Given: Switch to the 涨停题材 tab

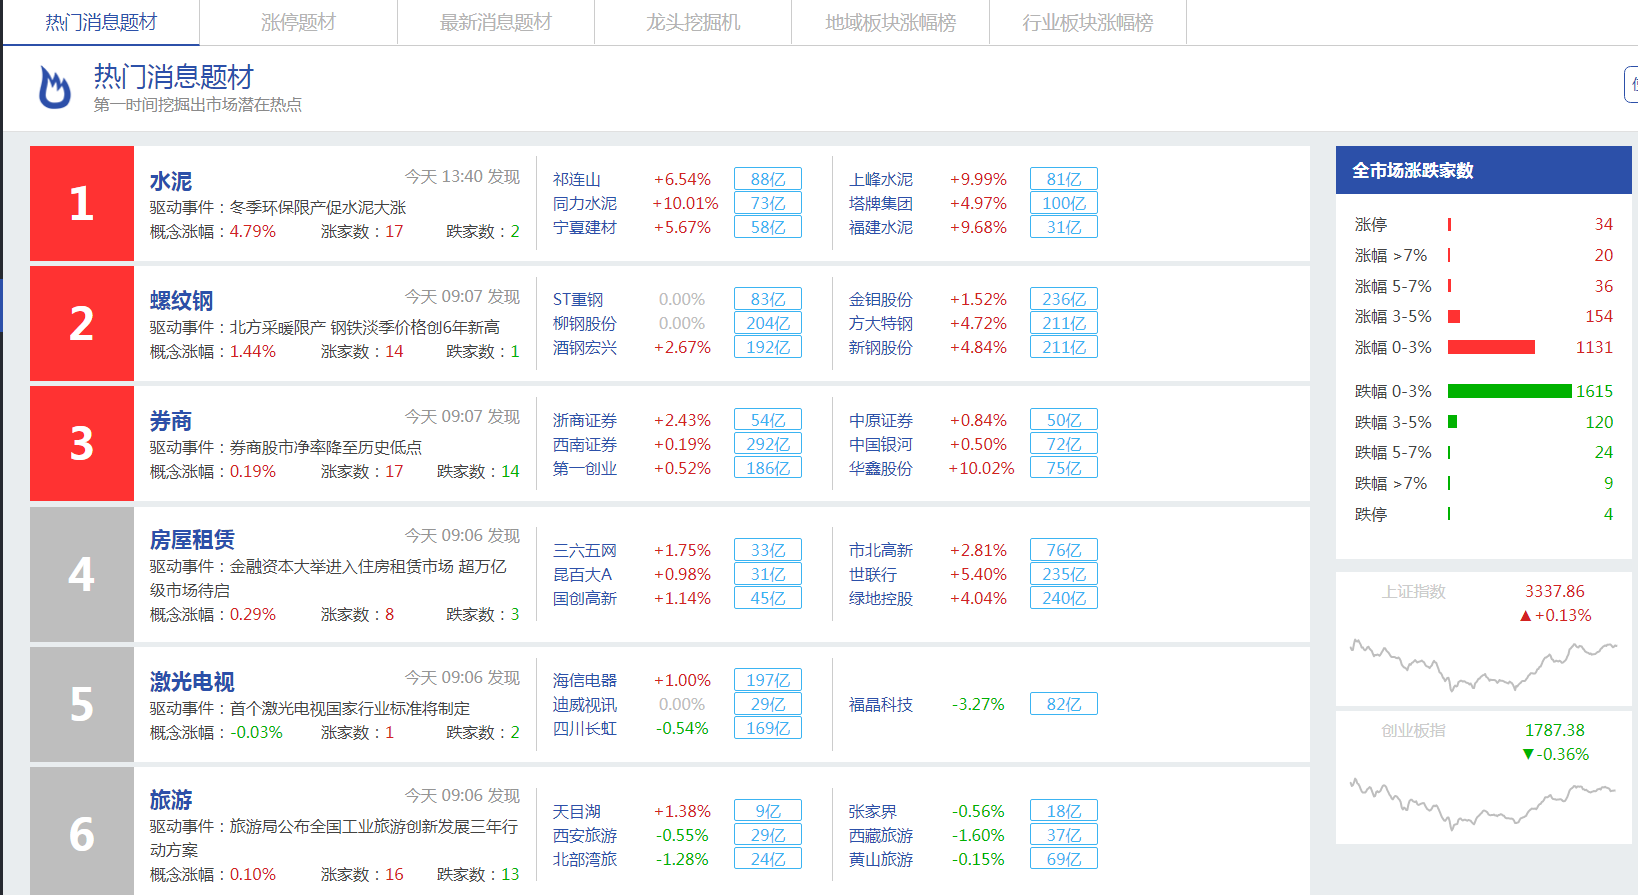Looking at the screenshot, I should tap(298, 22).
